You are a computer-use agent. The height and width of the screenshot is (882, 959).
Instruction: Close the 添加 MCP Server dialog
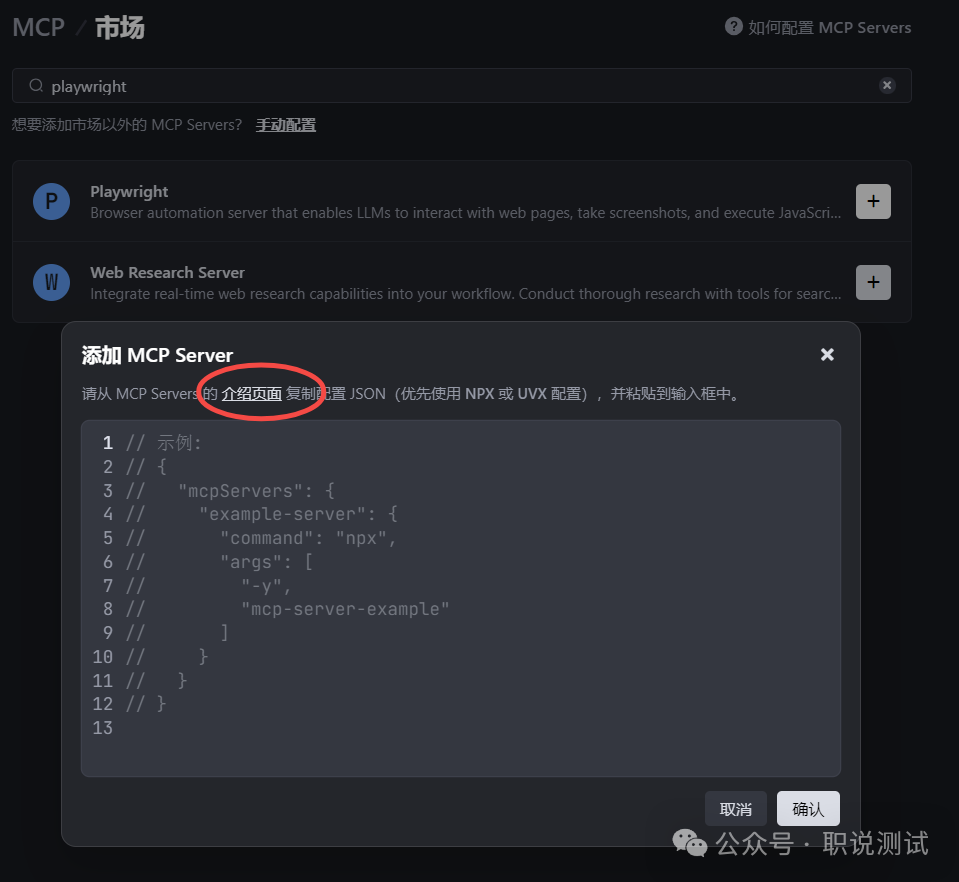[827, 354]
